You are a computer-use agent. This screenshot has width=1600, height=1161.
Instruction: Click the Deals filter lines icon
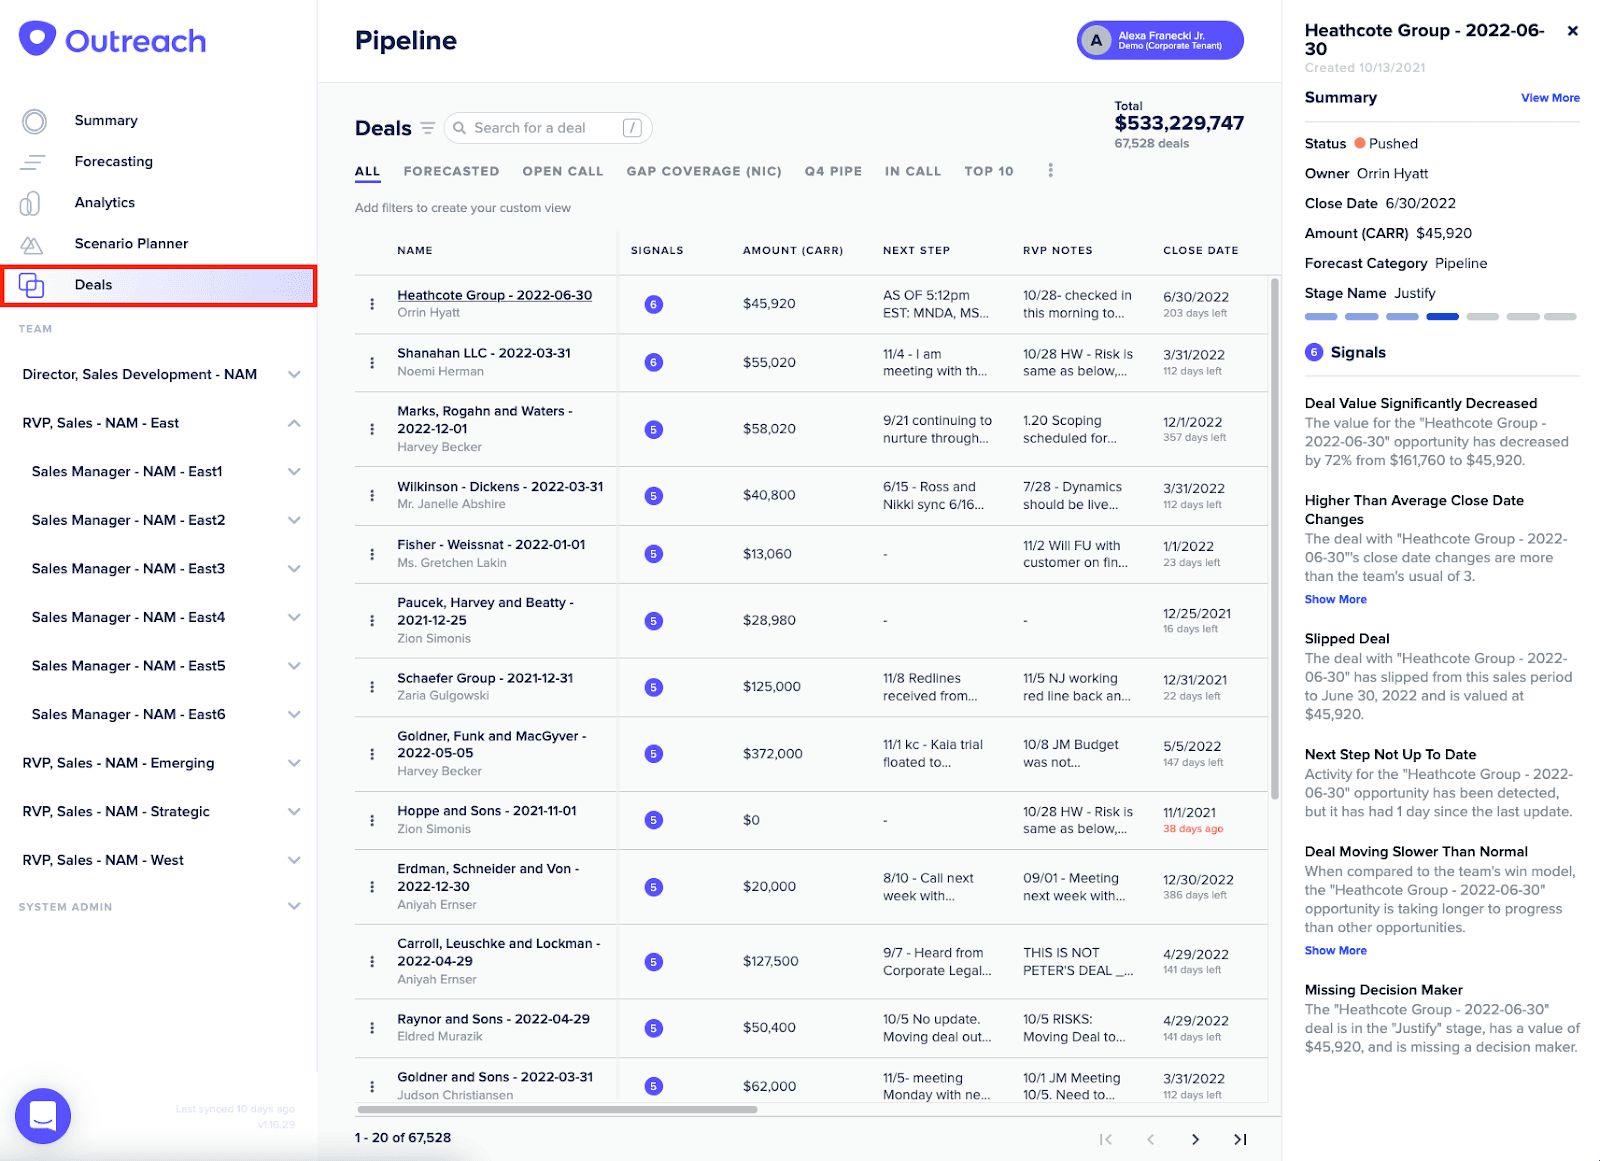click(428, 128)
